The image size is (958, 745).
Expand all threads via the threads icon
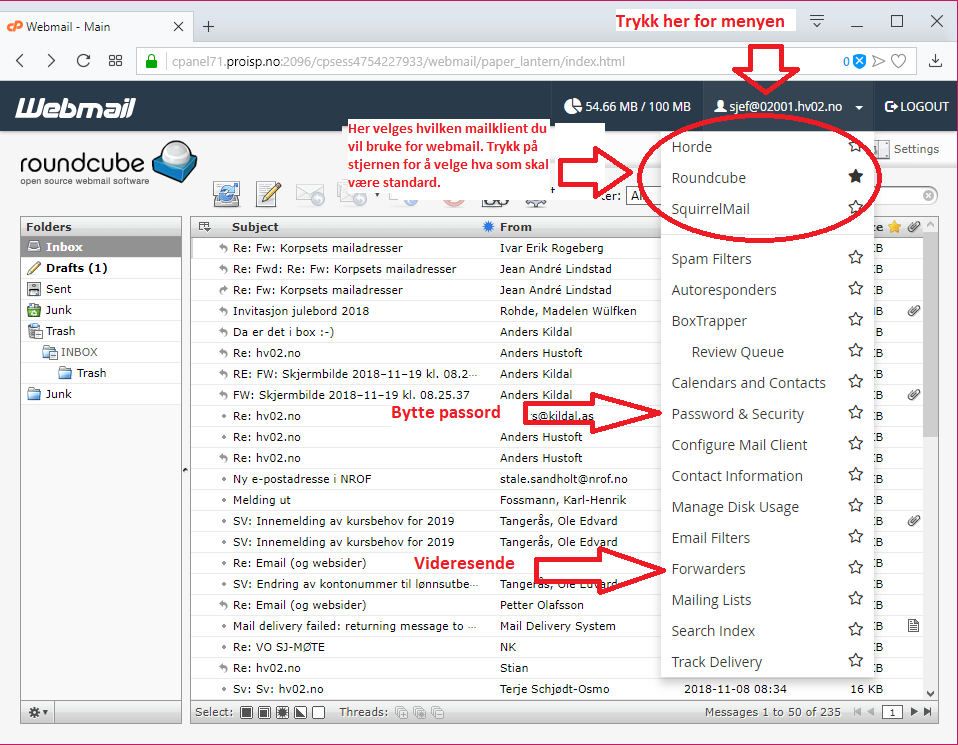pyautogui.click(x=402, y=712)
